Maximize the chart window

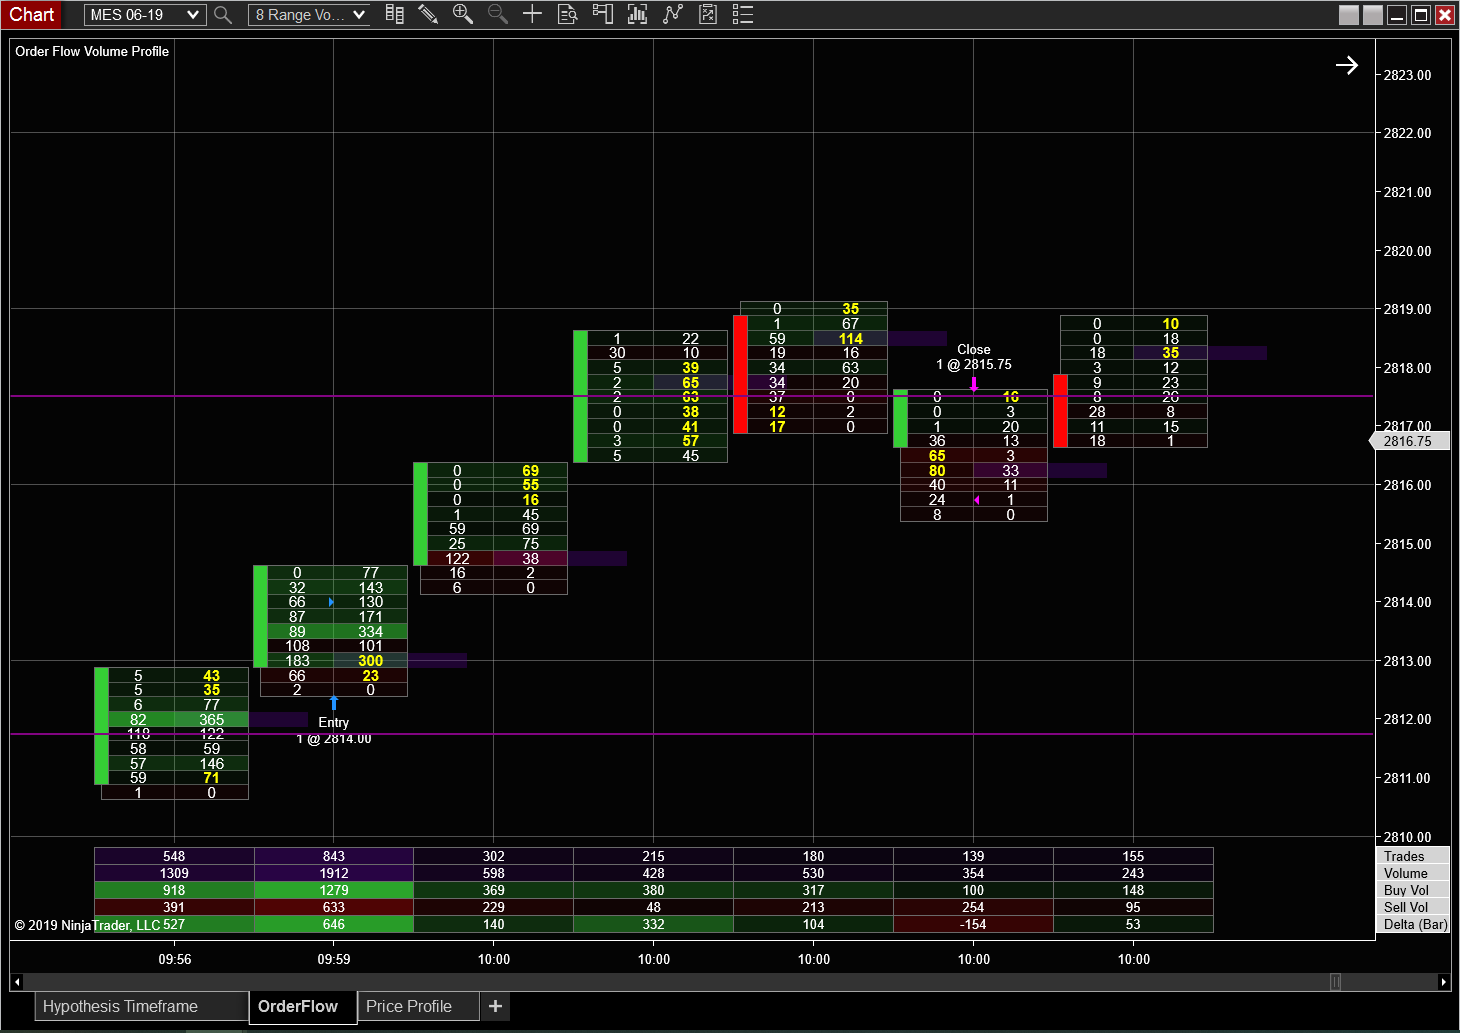pos(1421,15)
